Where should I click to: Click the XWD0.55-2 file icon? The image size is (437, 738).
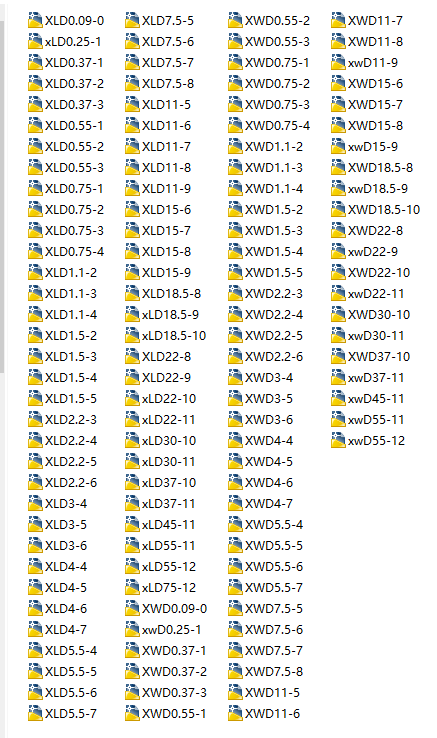235,21
